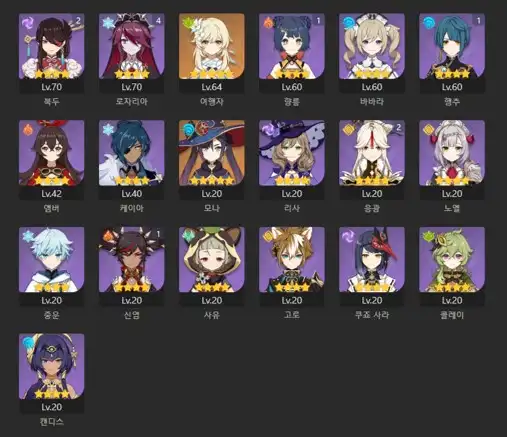
Task: Open the Gorou (고로) character card
Action: 292,267
